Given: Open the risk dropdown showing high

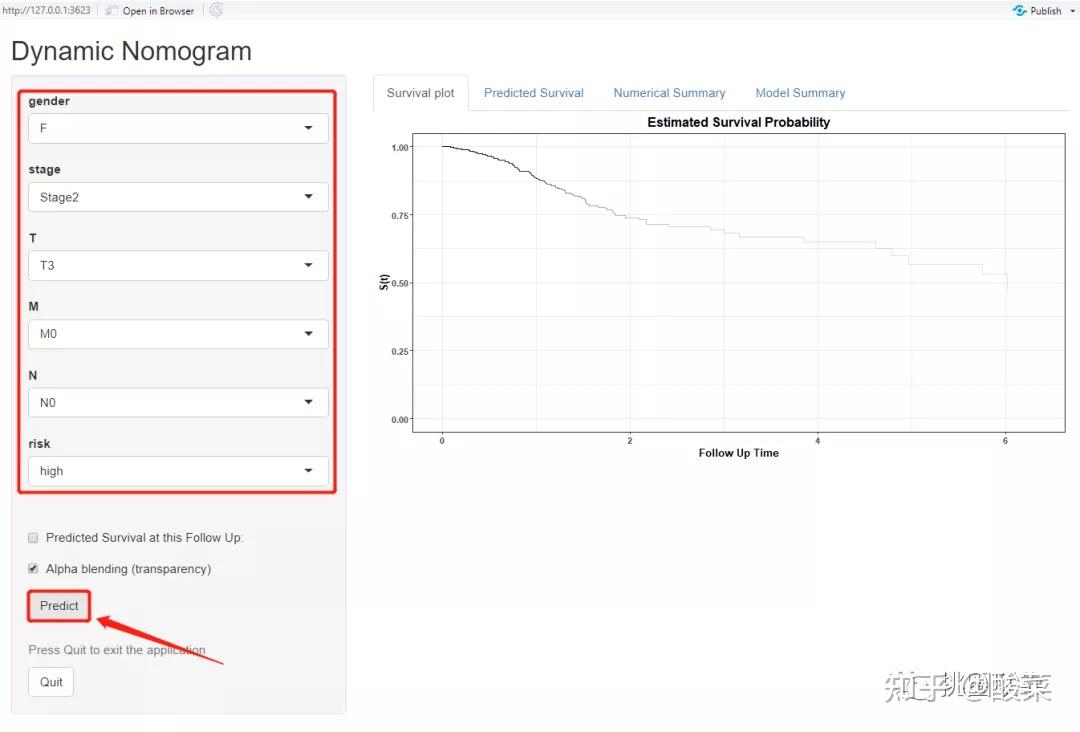Looking at the screenshot, I should [x=178, y=471].
